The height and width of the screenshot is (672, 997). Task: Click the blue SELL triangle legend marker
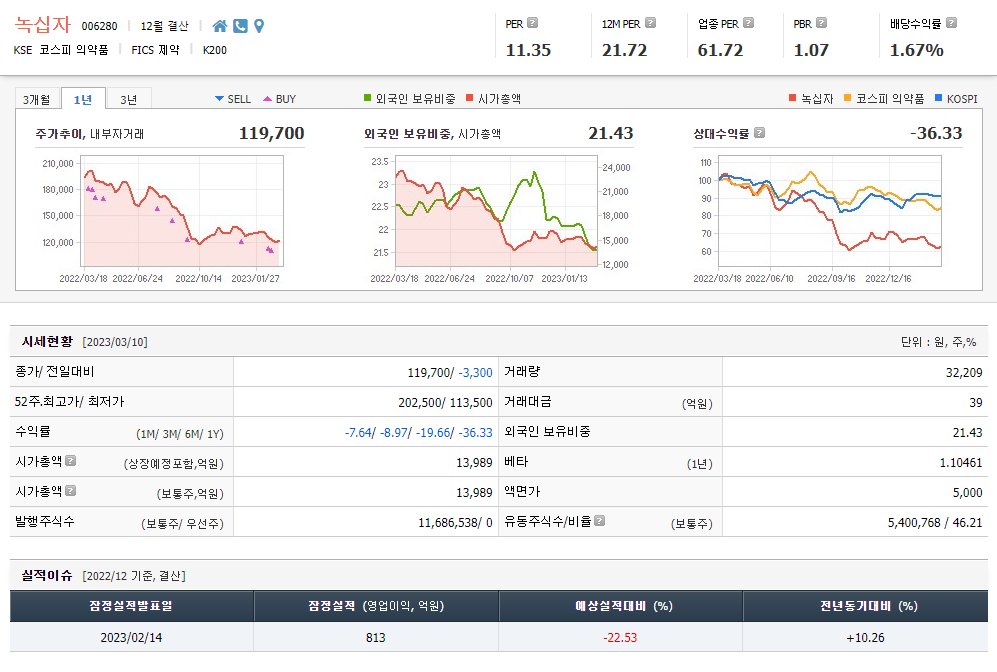tap(219, 99)
